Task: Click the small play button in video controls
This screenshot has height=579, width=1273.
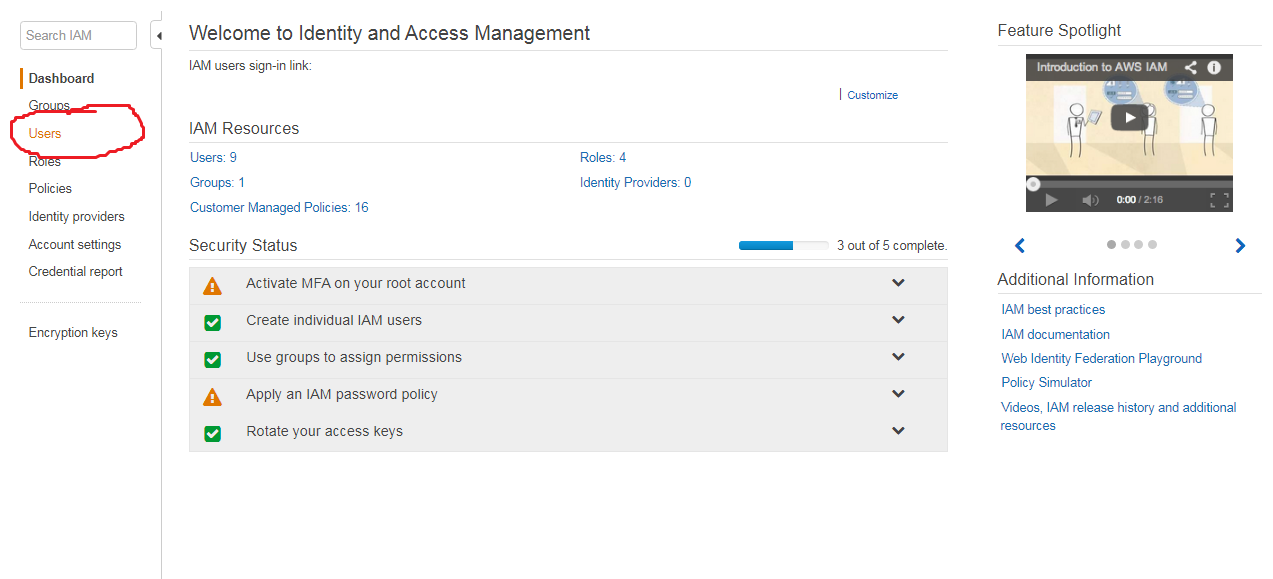Action: pyautogui.click(x=1051, y=200)
